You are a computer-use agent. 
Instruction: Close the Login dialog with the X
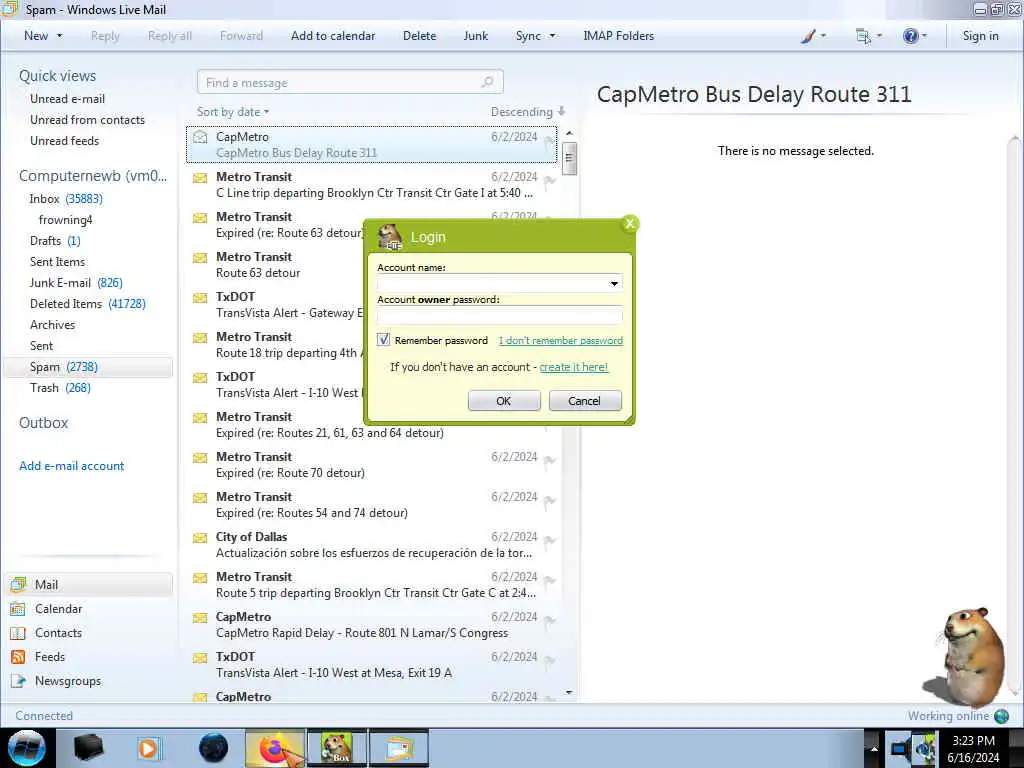pyautogui.click(x=630, y=224)
